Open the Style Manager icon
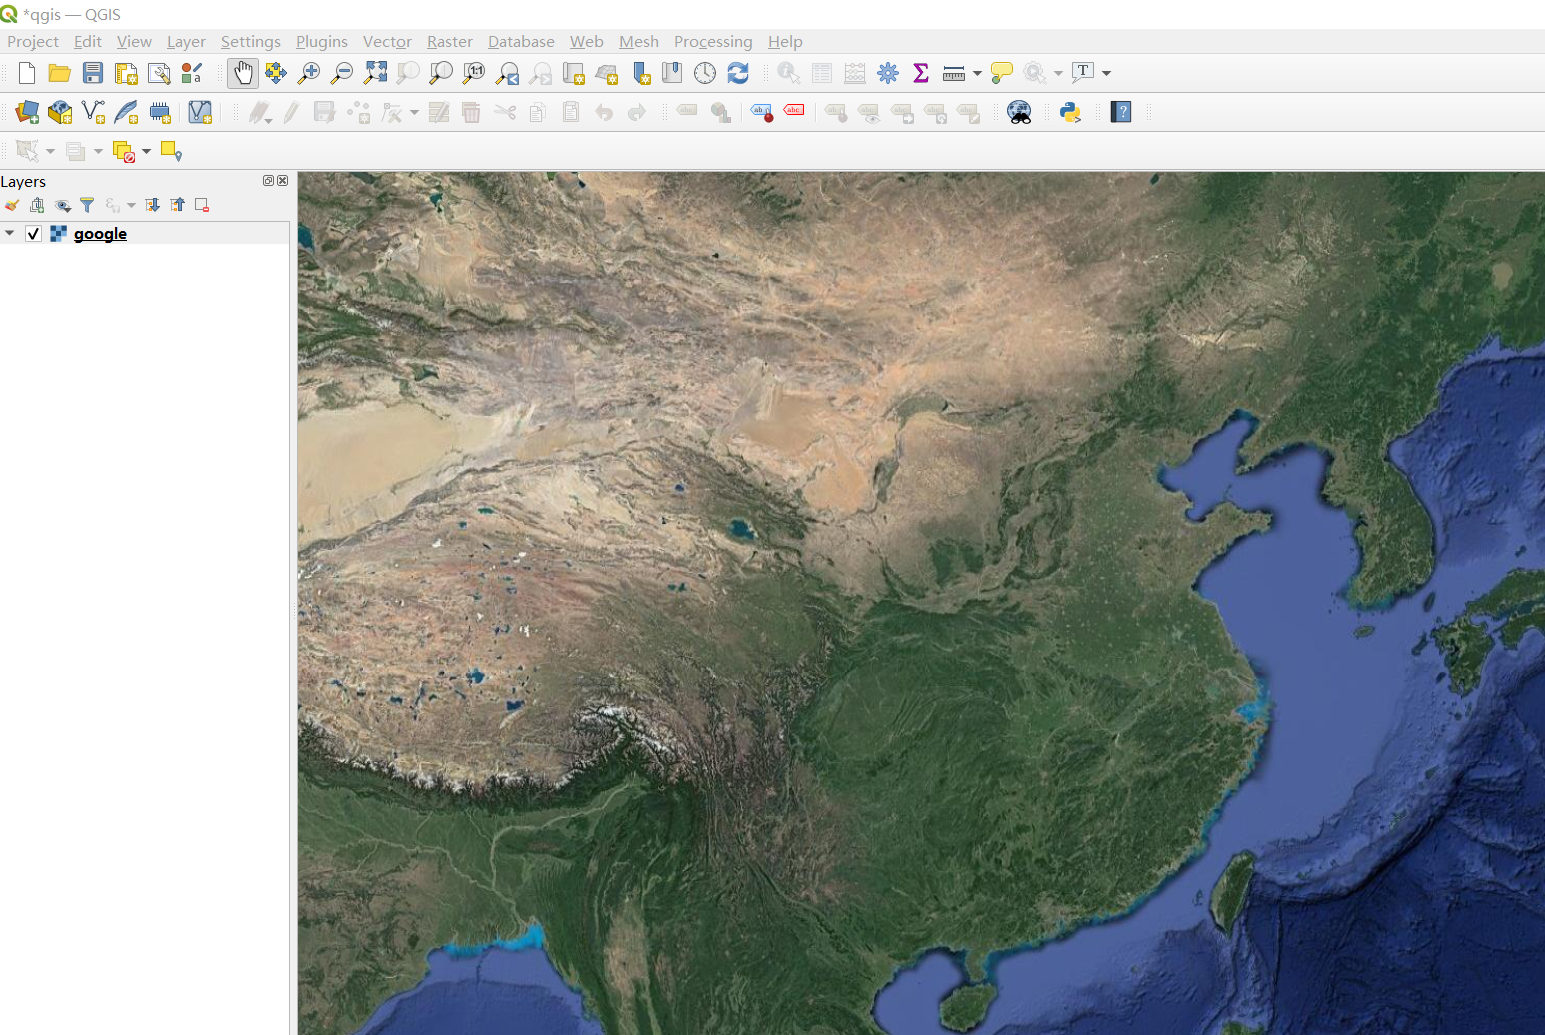Image resolution: width=1545 pixels, height=1035 pixels. click(x=192, y=73)
